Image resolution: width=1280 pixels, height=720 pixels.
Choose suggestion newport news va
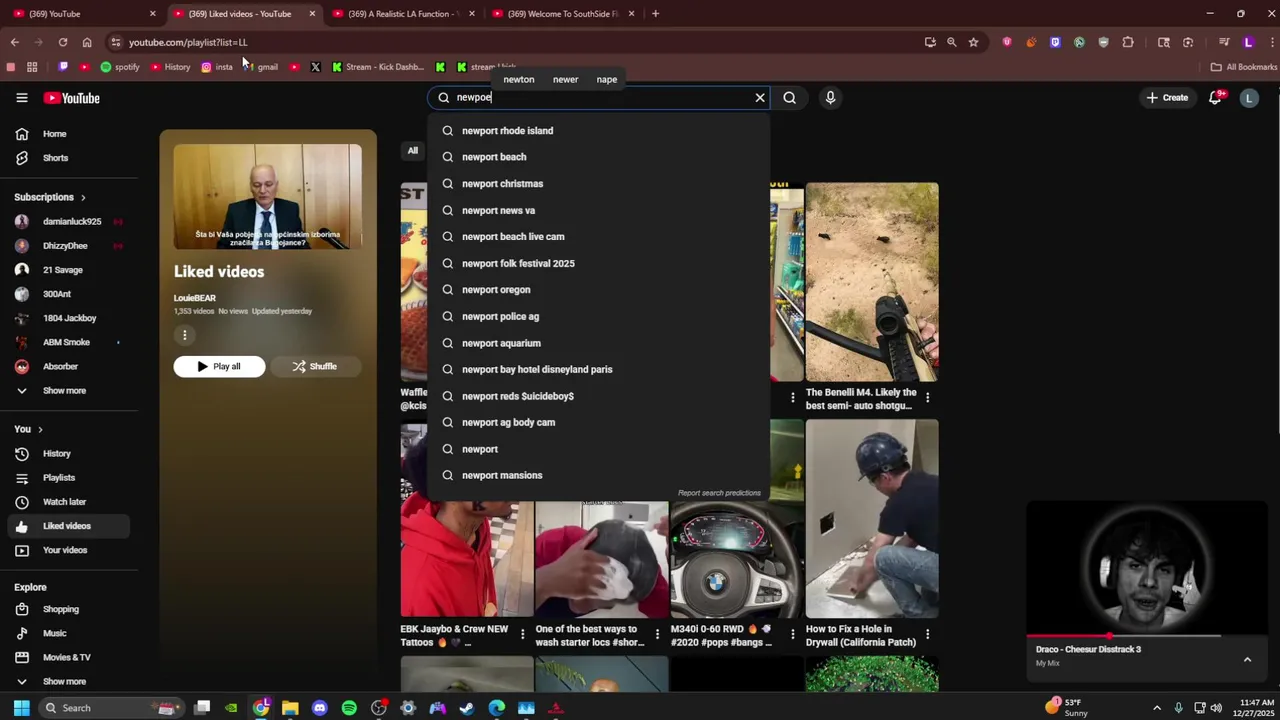[x=598, y=211]
